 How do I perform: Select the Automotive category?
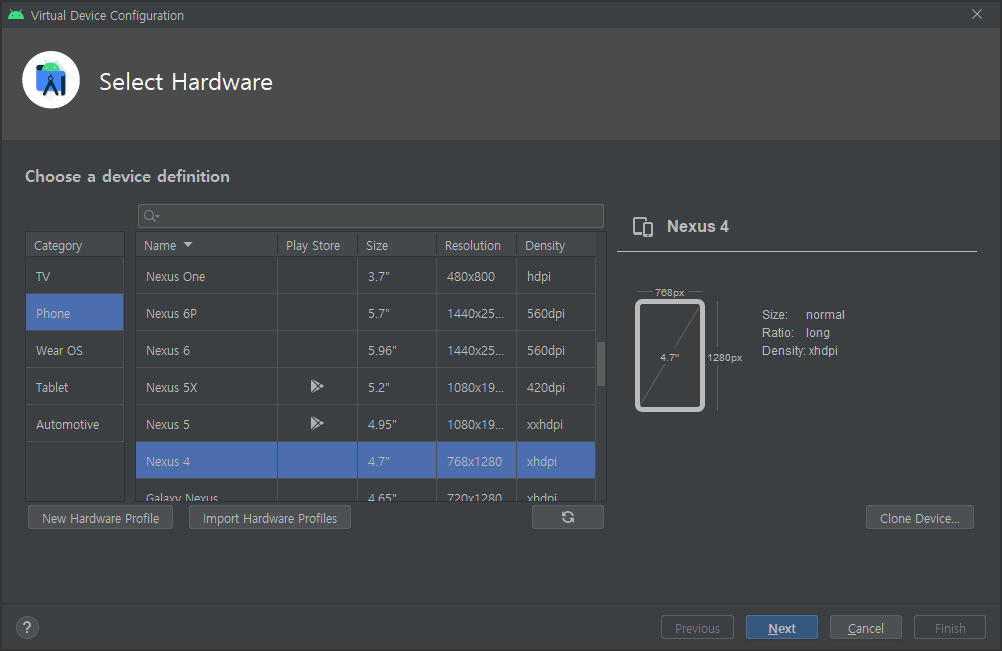(75, 424)
